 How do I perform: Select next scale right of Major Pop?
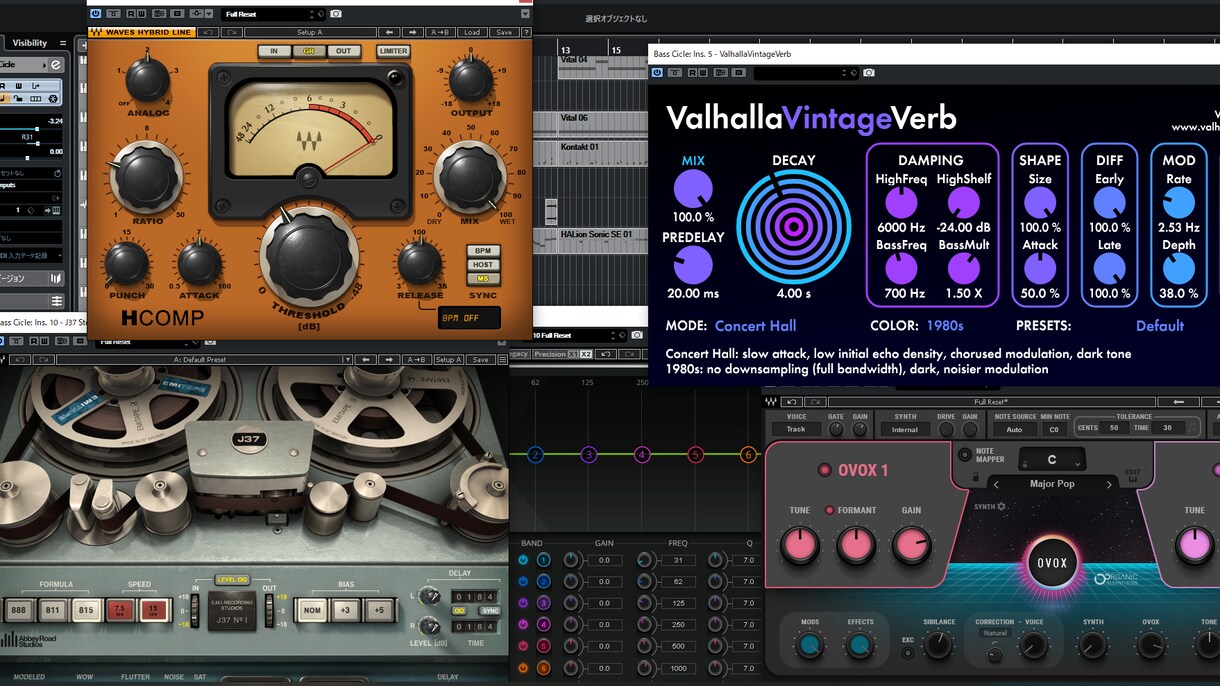coord(1108,484)
